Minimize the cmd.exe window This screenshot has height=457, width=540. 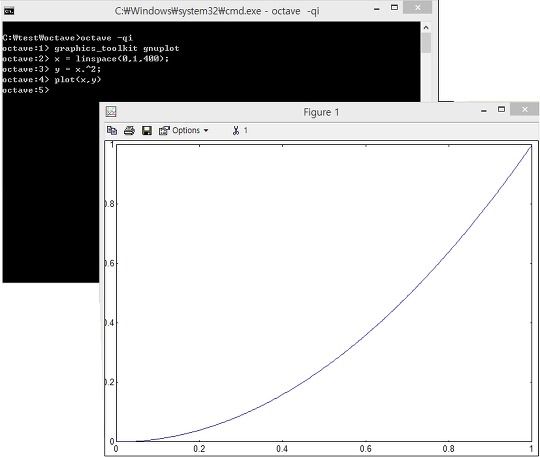click(377, 9)
